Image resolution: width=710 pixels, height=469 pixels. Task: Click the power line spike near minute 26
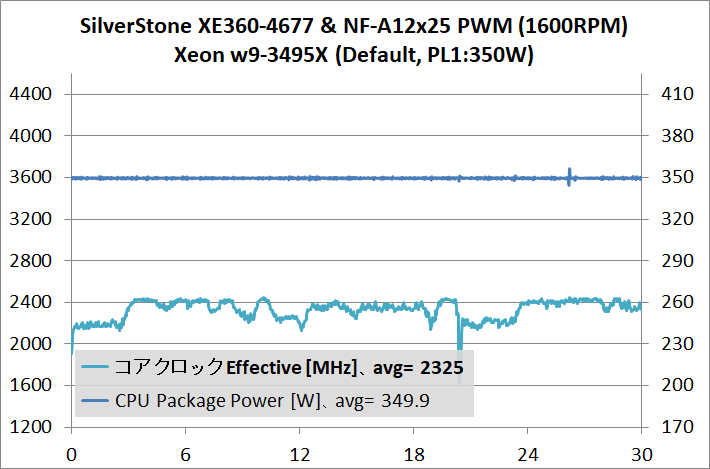pos(569,177)
